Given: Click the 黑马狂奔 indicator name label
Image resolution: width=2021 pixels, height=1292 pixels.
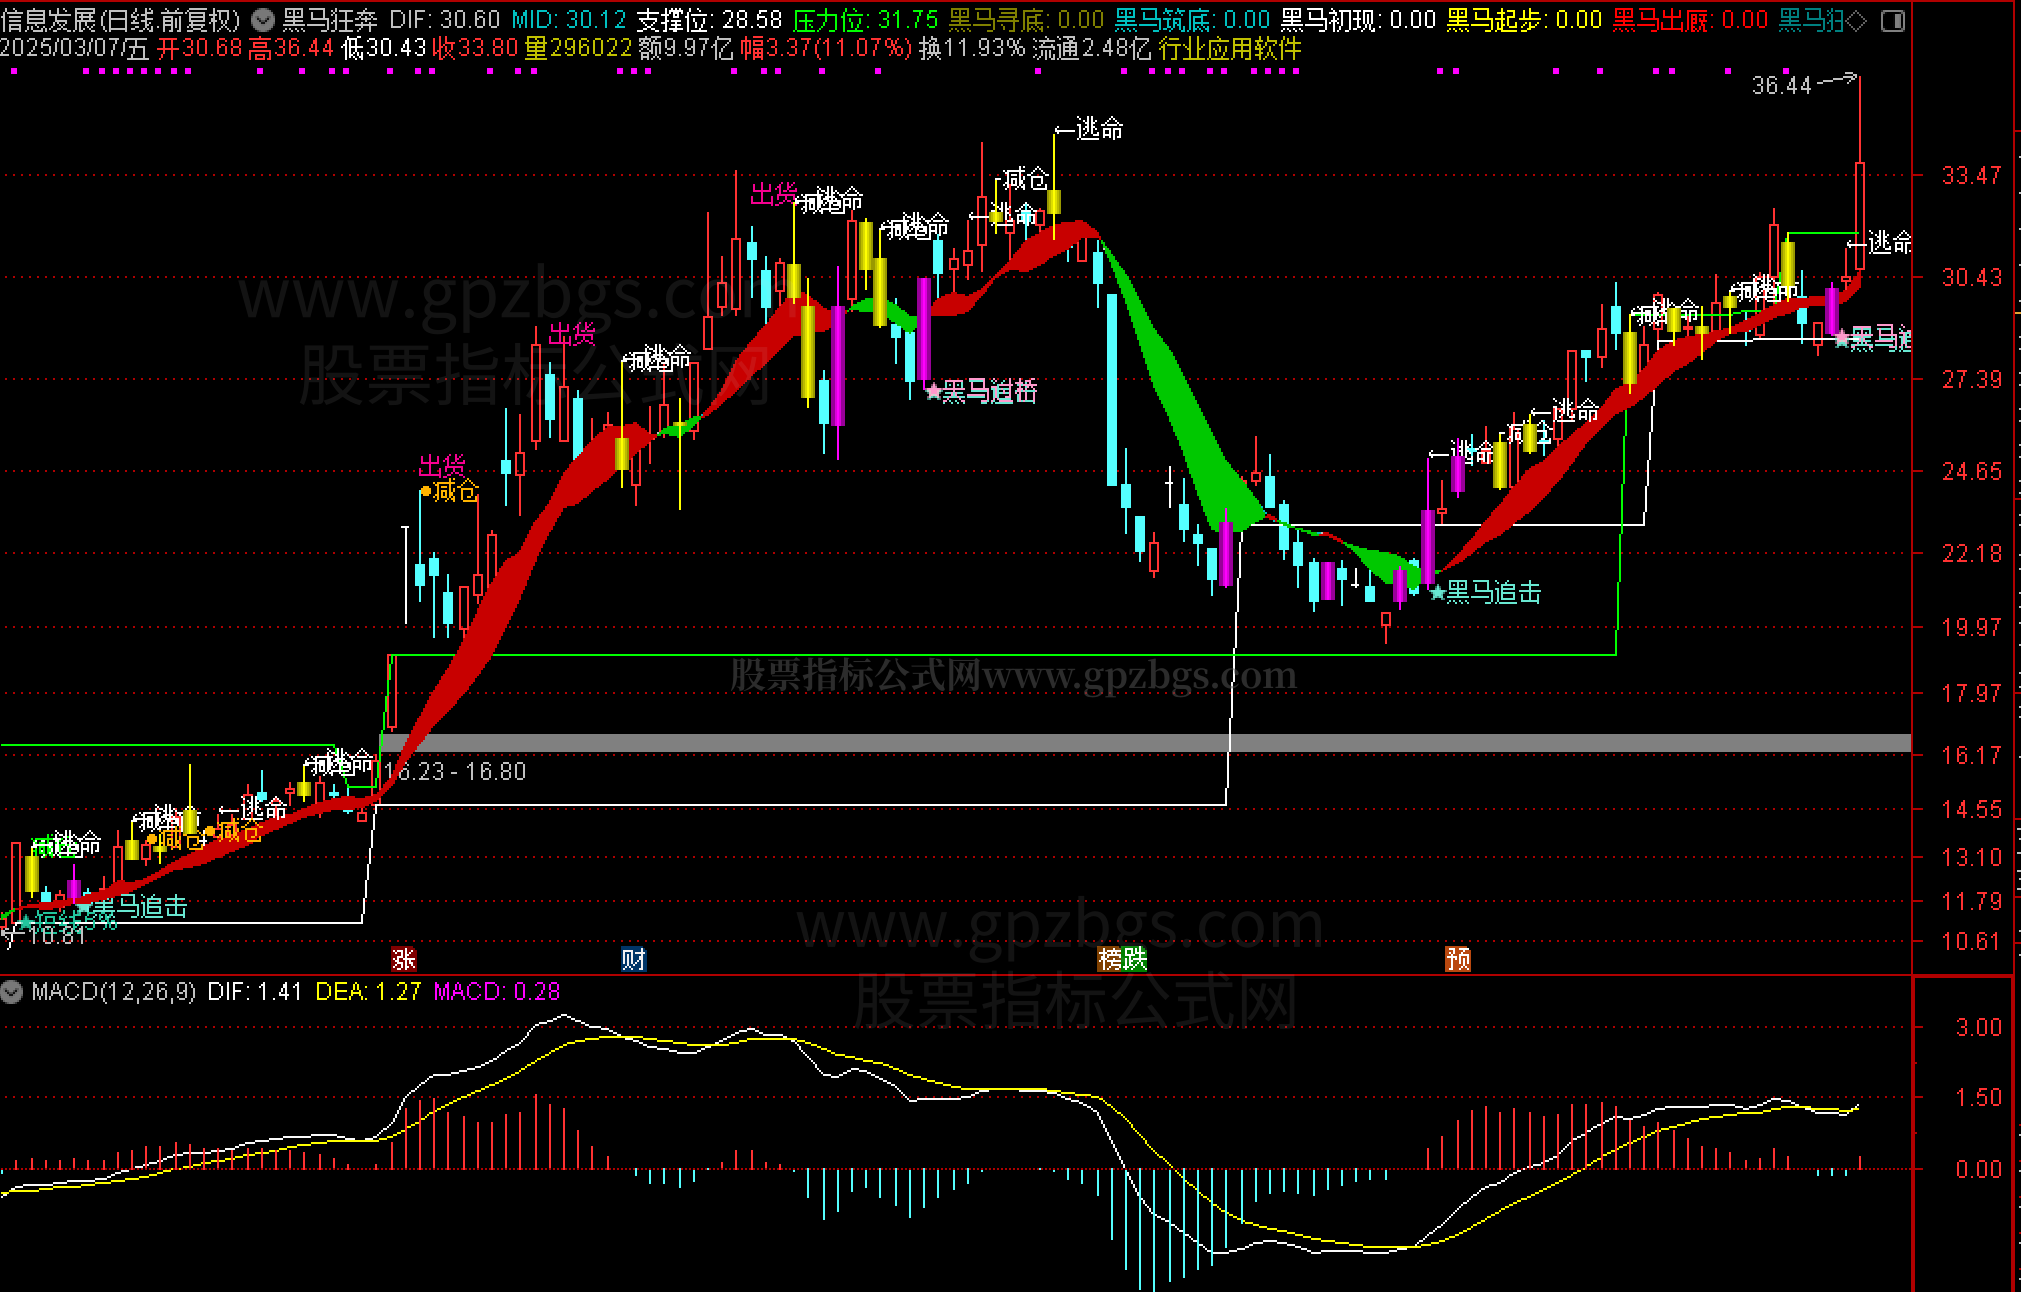Looking at the screenshot, I should 330,19.
